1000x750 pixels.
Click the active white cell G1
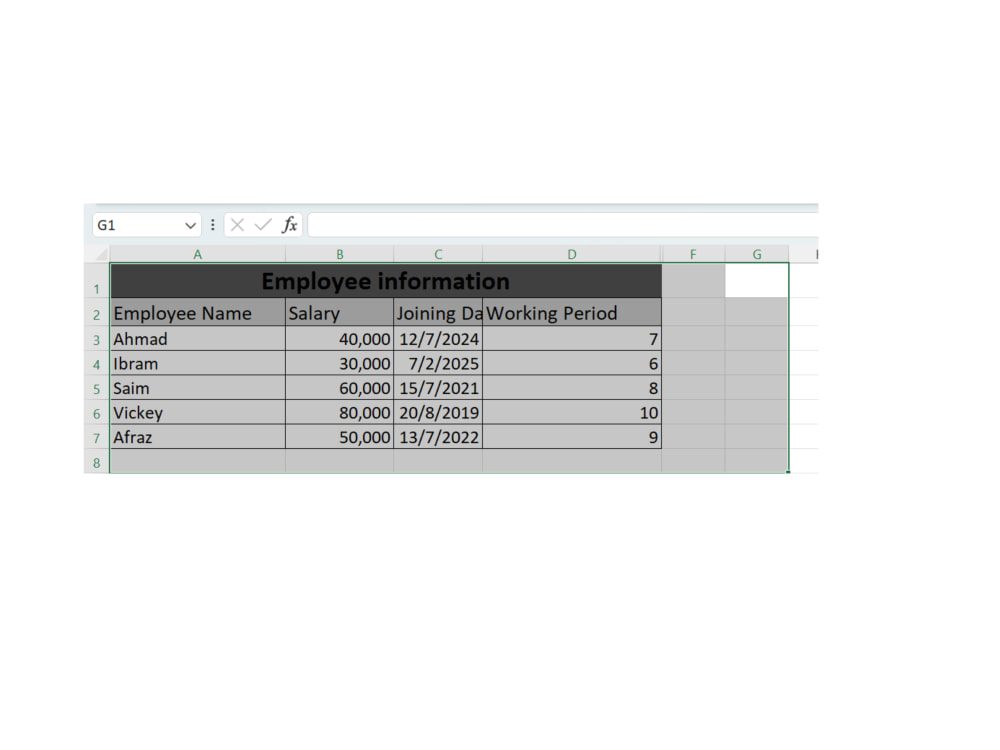756,281
